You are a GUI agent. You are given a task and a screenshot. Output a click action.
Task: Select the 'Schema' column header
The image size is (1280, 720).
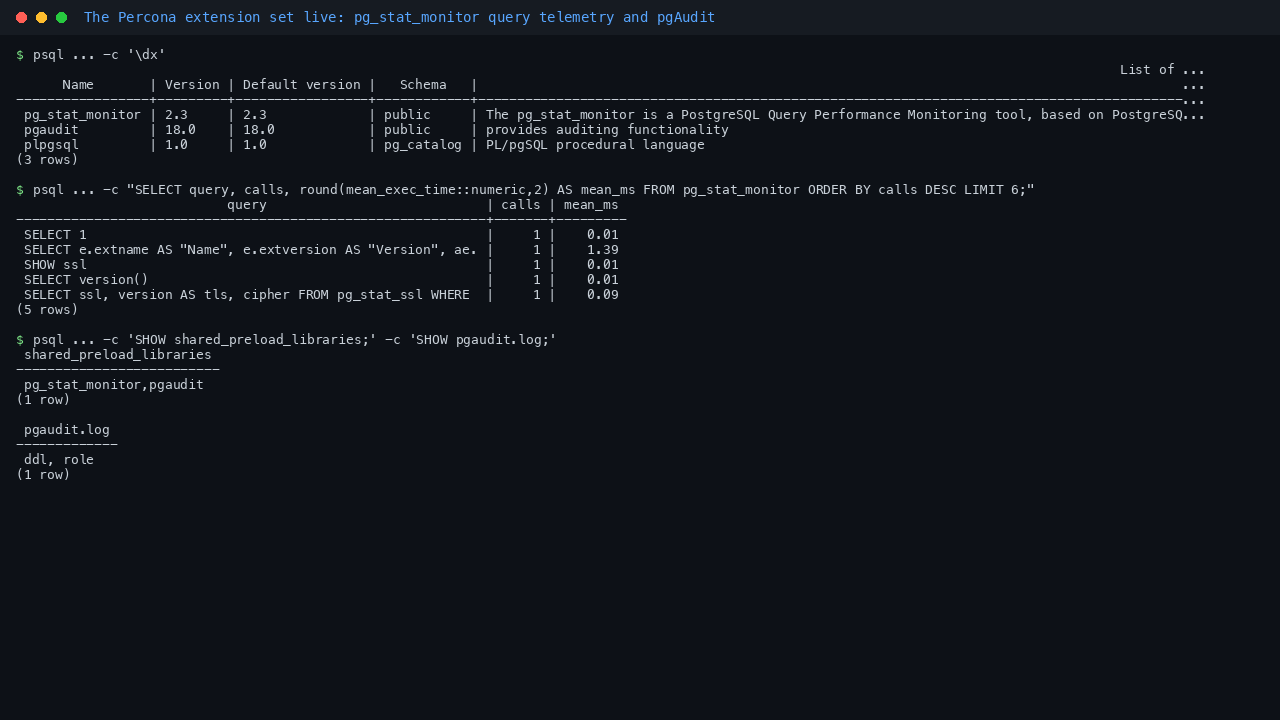(423, 85)
